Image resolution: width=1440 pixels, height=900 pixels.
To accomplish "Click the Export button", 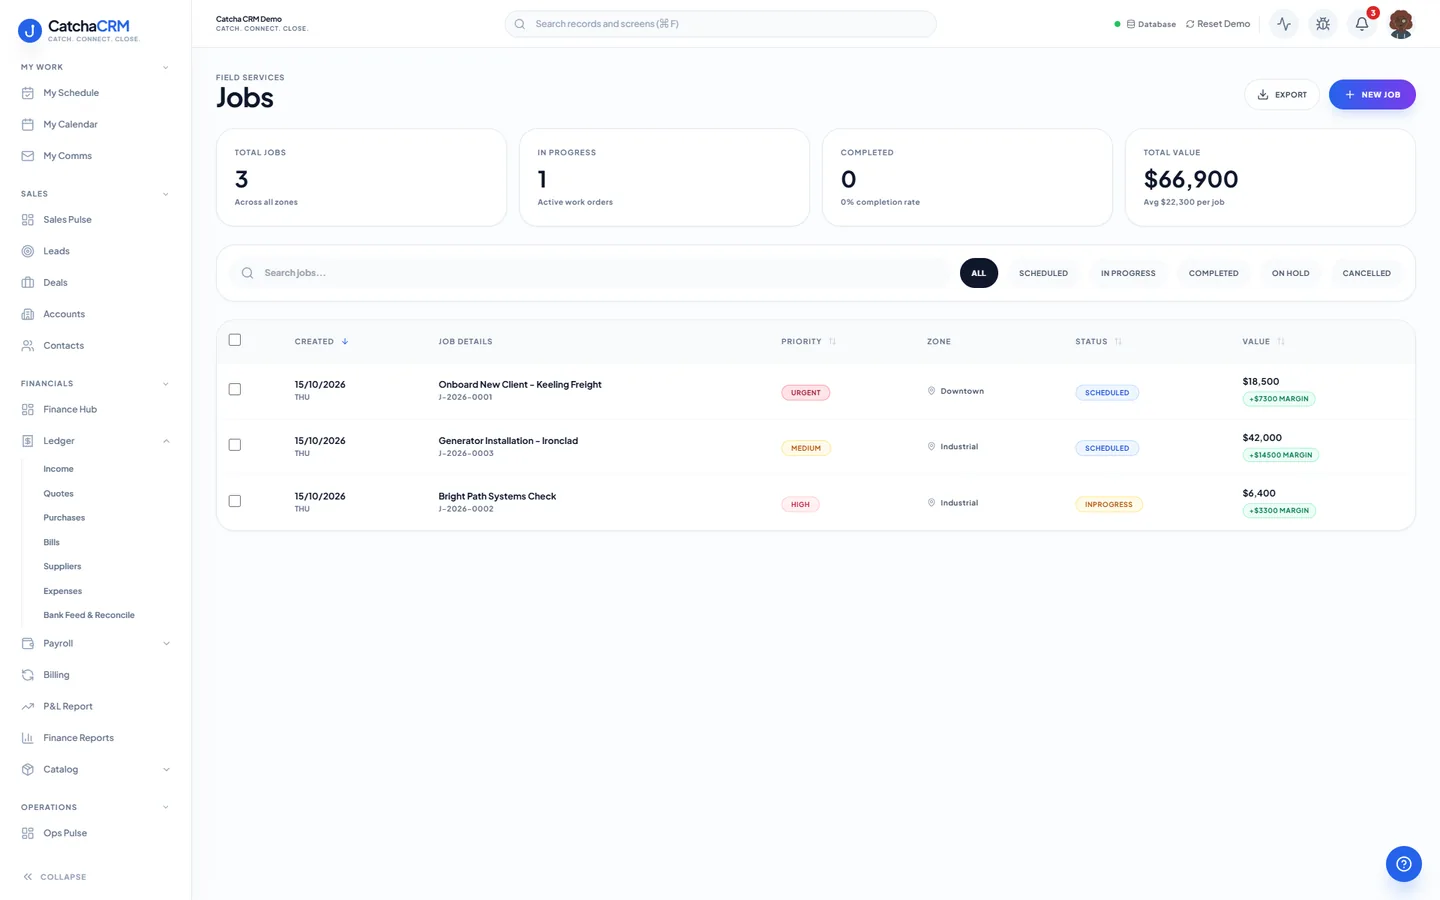I will point(1282,95).
